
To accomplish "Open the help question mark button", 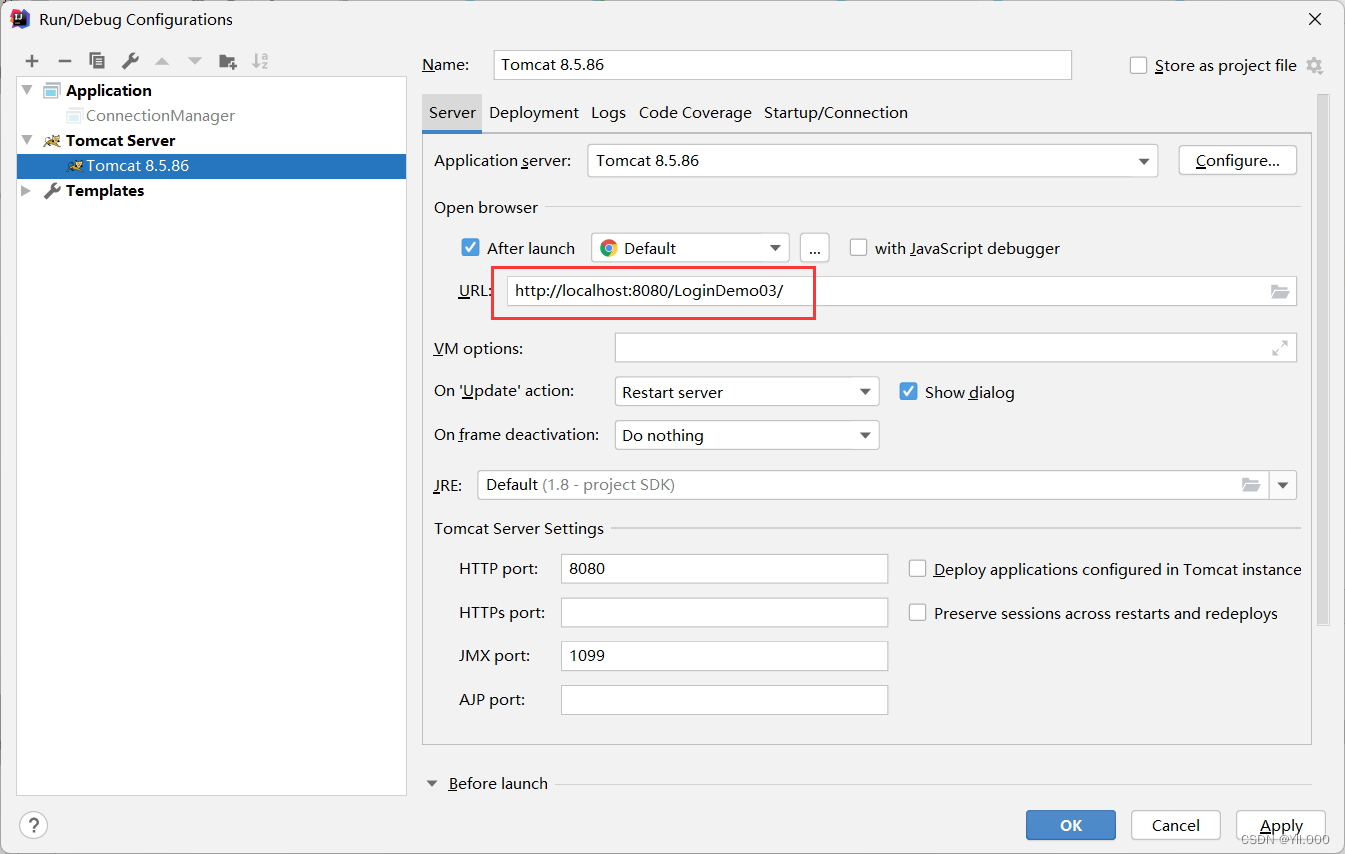I will pyautogui.click(x=34, y=825).
